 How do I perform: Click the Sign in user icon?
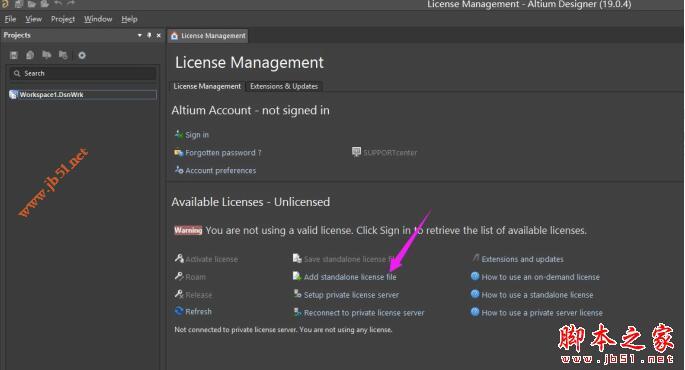[x=179, y=134]
